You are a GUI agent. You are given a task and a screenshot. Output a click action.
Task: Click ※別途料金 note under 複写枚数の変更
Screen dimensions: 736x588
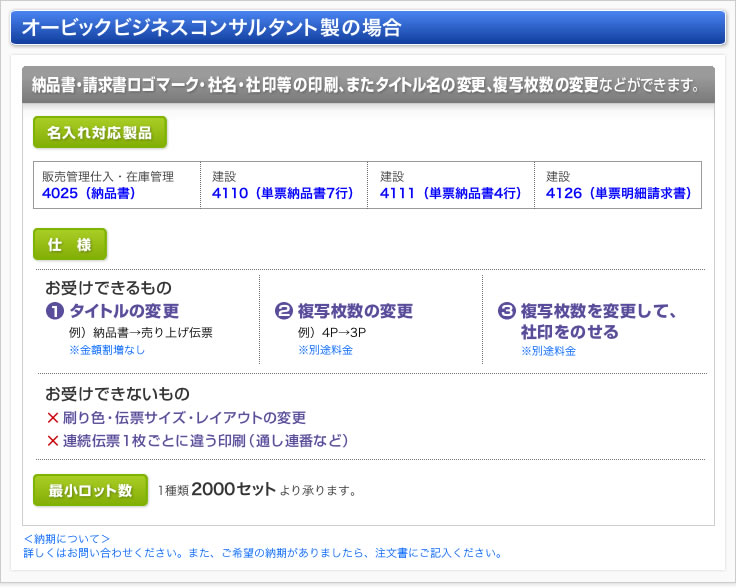325,350
